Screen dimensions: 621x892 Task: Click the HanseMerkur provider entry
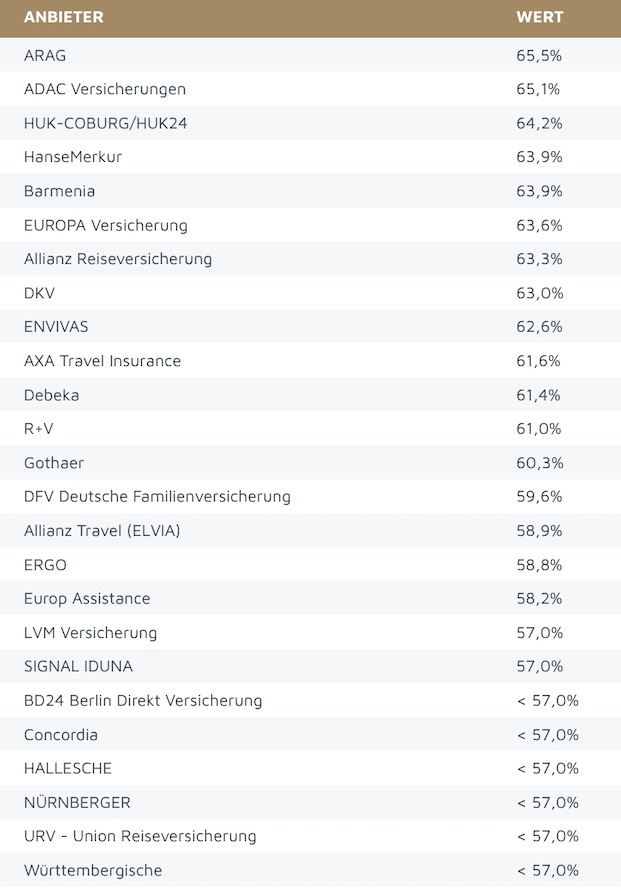[73, 157]
